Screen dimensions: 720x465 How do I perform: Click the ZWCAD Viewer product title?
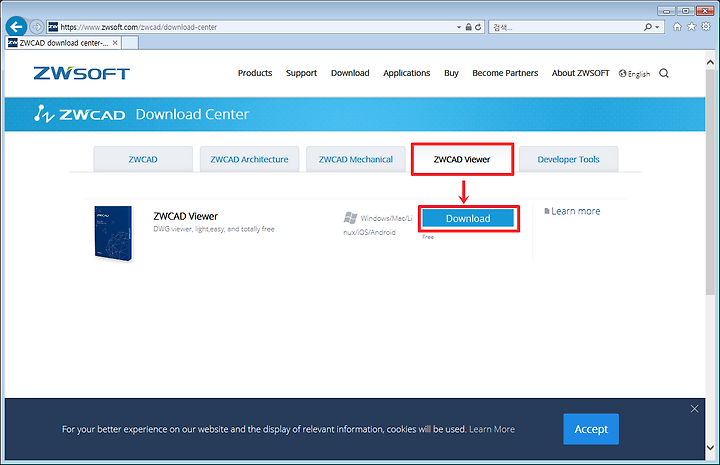(x=186, y=216)
